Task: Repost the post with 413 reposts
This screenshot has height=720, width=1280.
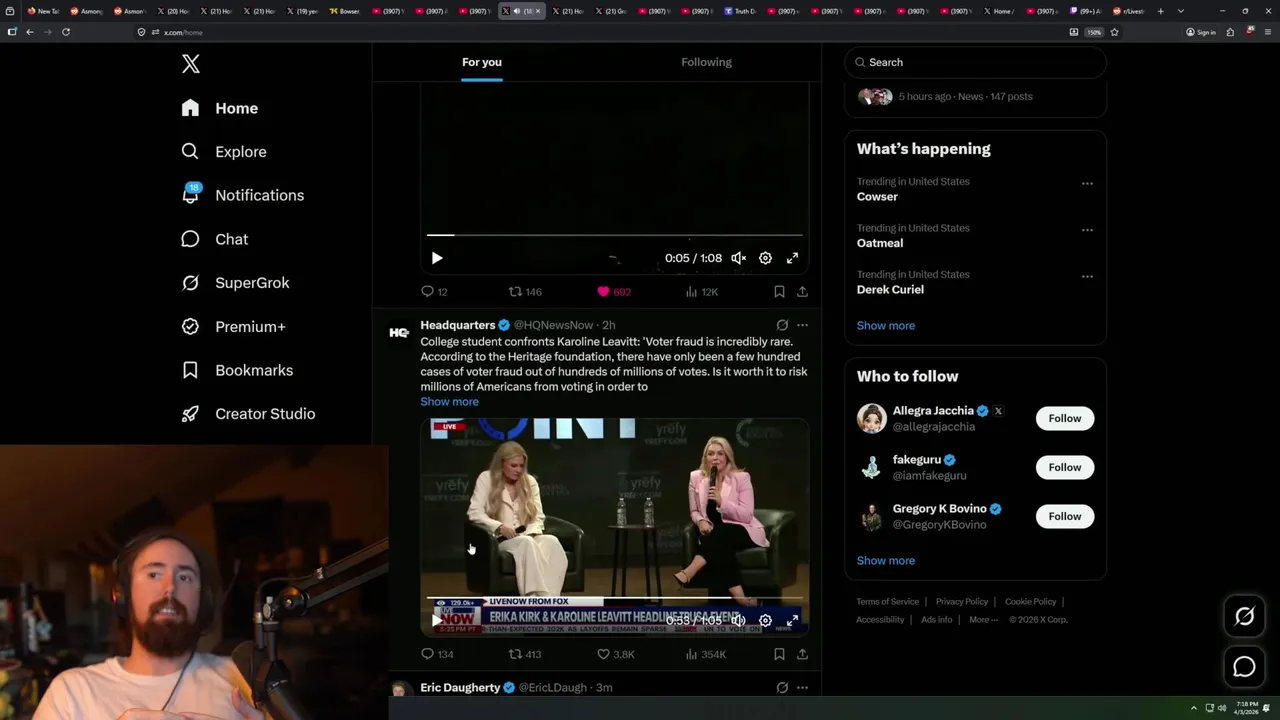Action: tap(525, 654)
